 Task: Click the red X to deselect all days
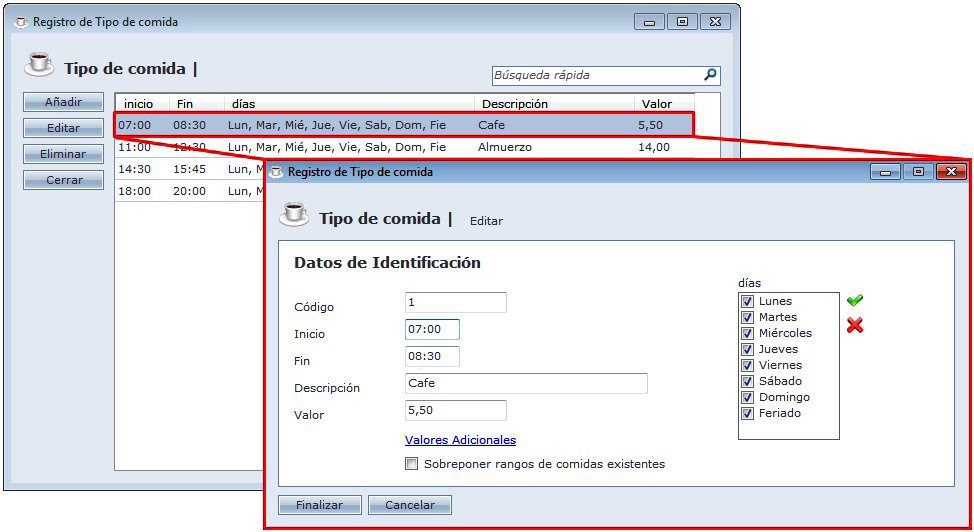pos(854,325)
